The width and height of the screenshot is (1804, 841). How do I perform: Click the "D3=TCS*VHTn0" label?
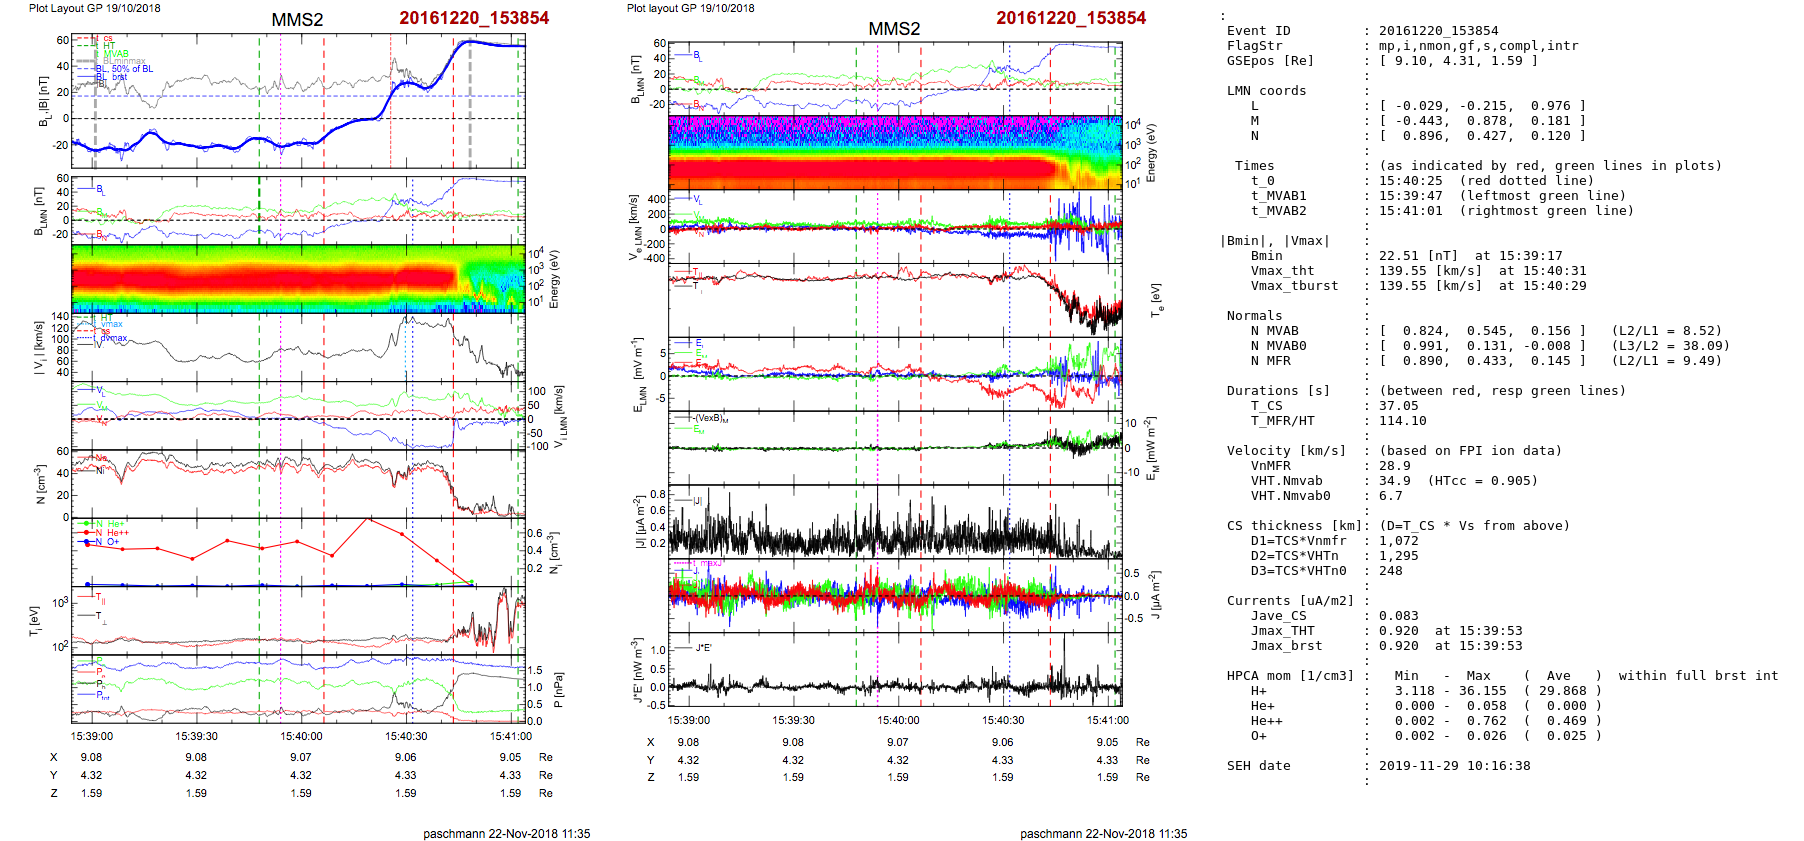(x=1298, y=571)
